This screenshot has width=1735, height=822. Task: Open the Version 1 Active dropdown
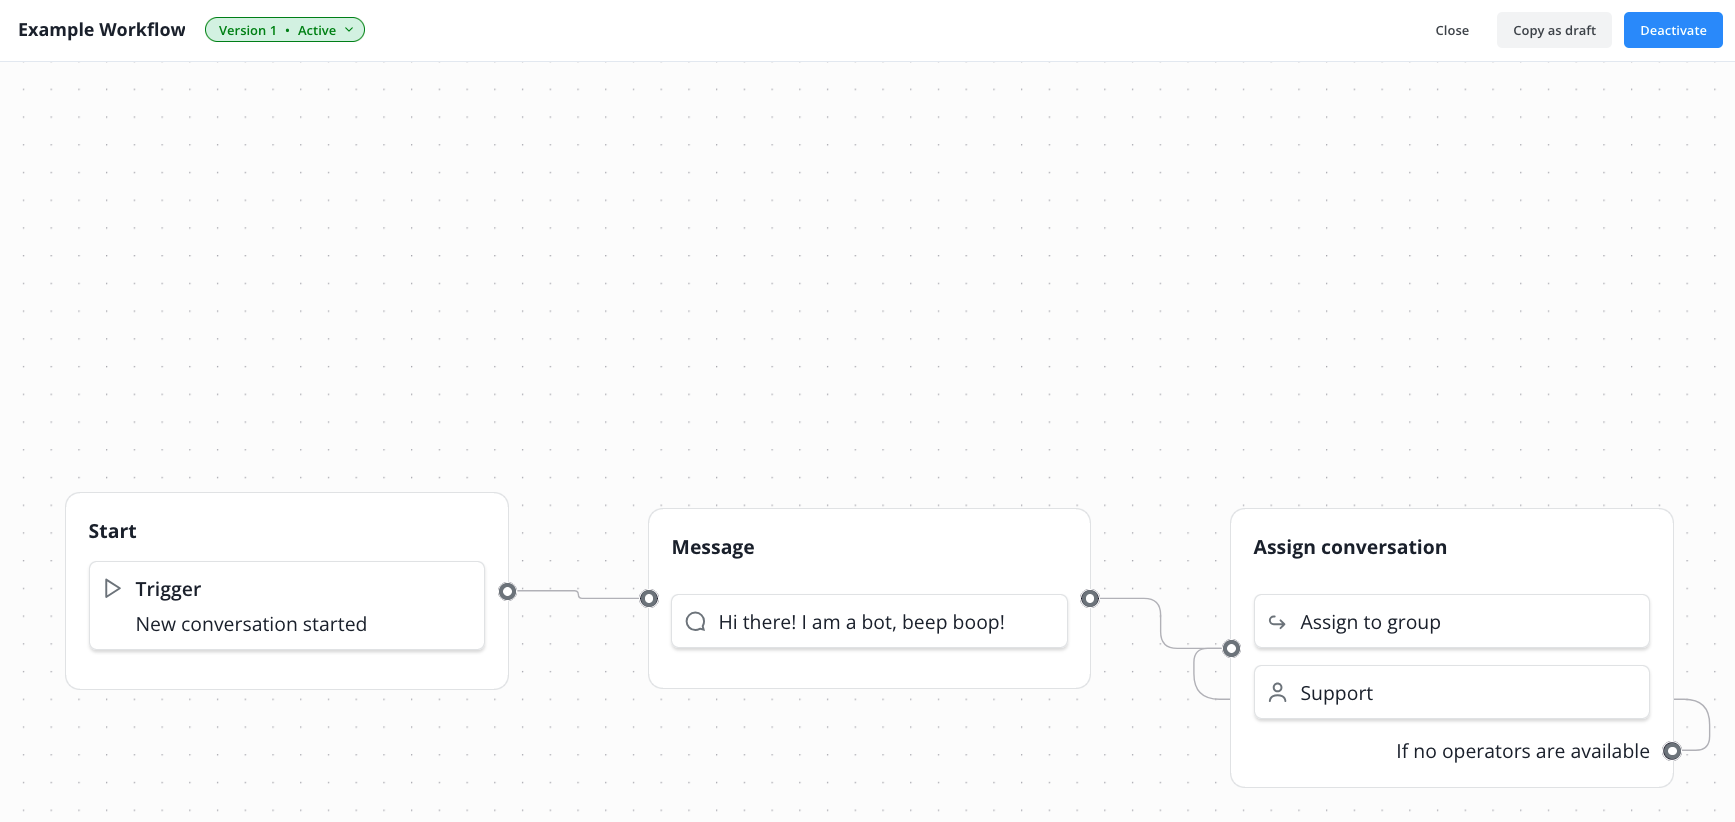click(284, 30)
